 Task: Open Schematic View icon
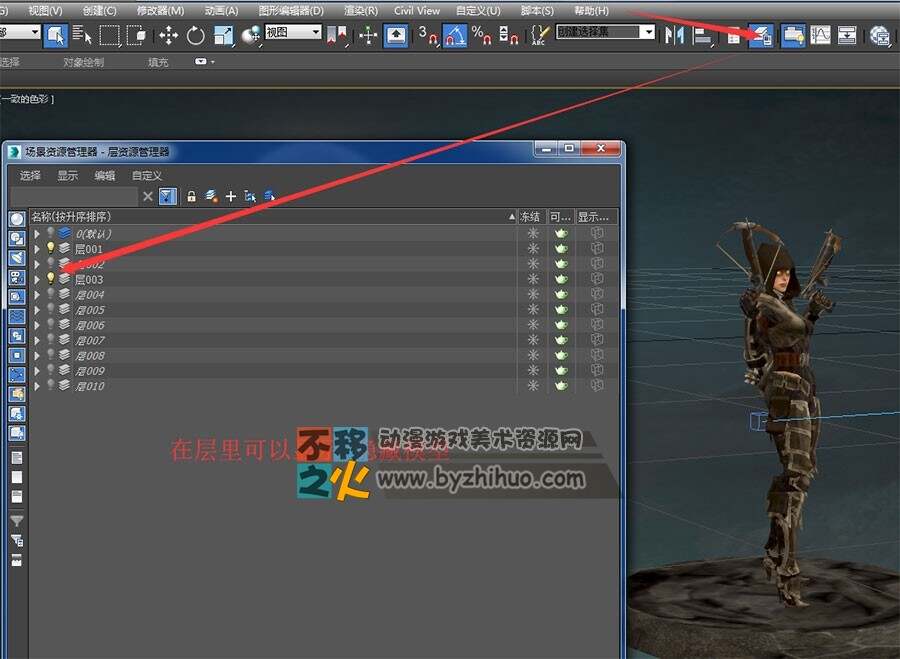point(847,36)
